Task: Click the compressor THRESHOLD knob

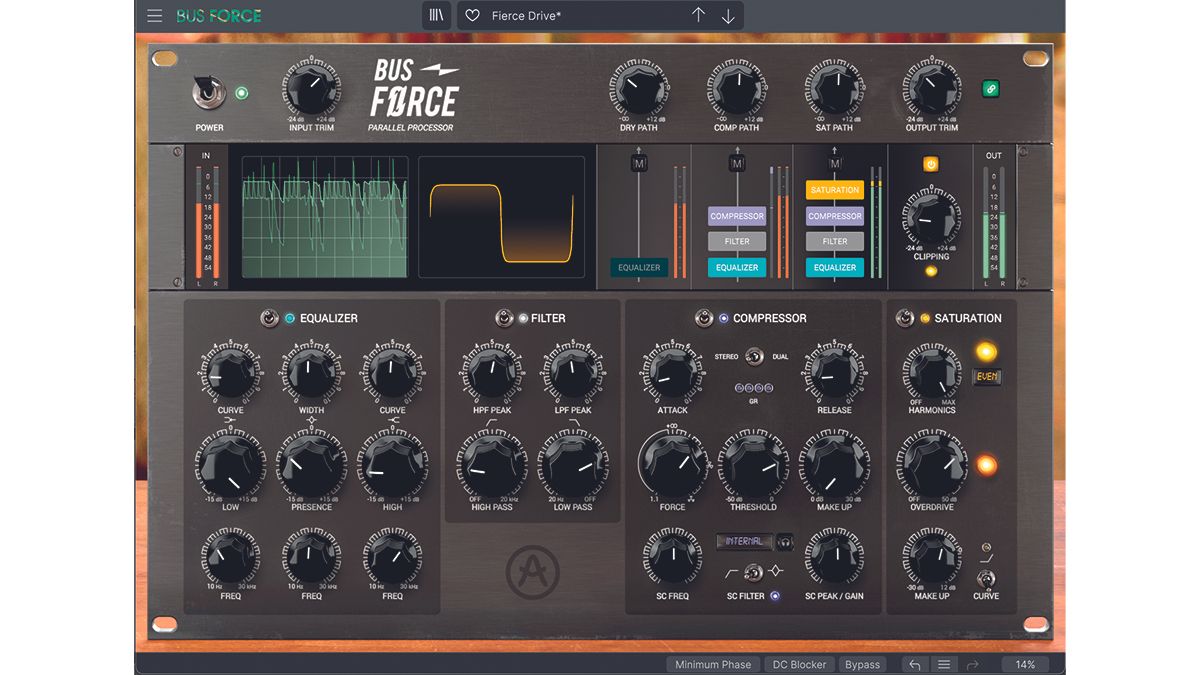Action: click(x=753, y=465)
